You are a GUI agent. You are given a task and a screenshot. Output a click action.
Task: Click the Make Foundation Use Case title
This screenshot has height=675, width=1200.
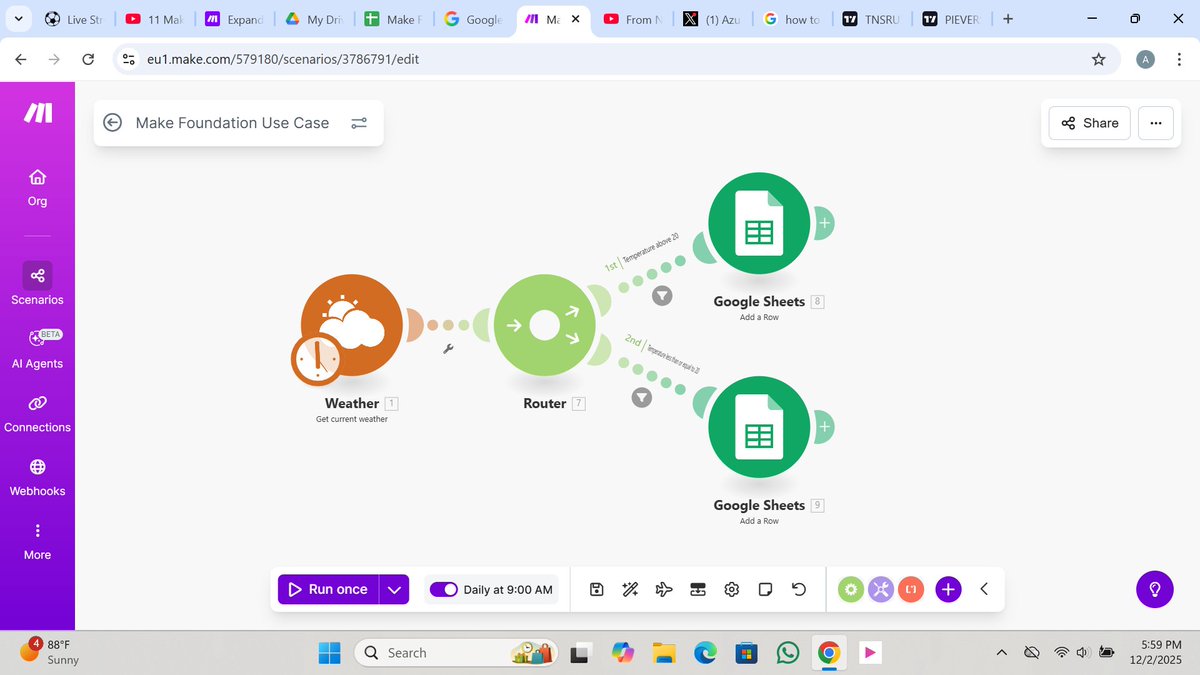click(x=232, y=123)
